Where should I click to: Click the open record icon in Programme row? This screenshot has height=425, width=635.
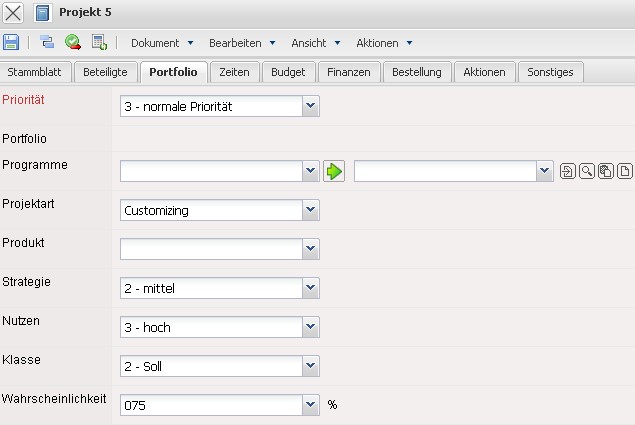point(568,171)
